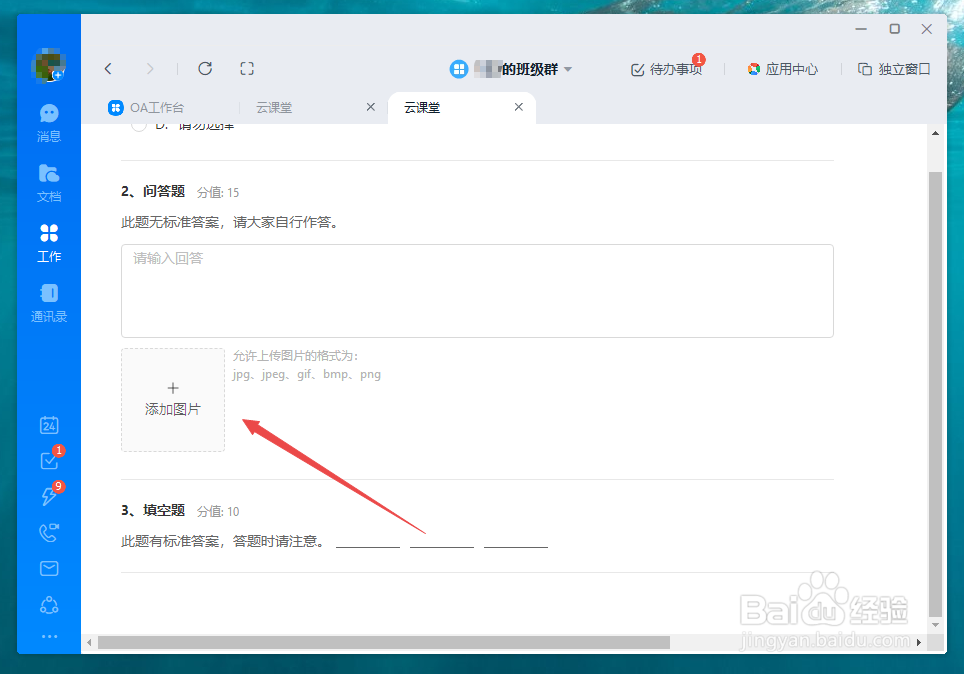The image size is (964, 674).
Task: Open 应用中心 app center
Action: click(783, 69)
